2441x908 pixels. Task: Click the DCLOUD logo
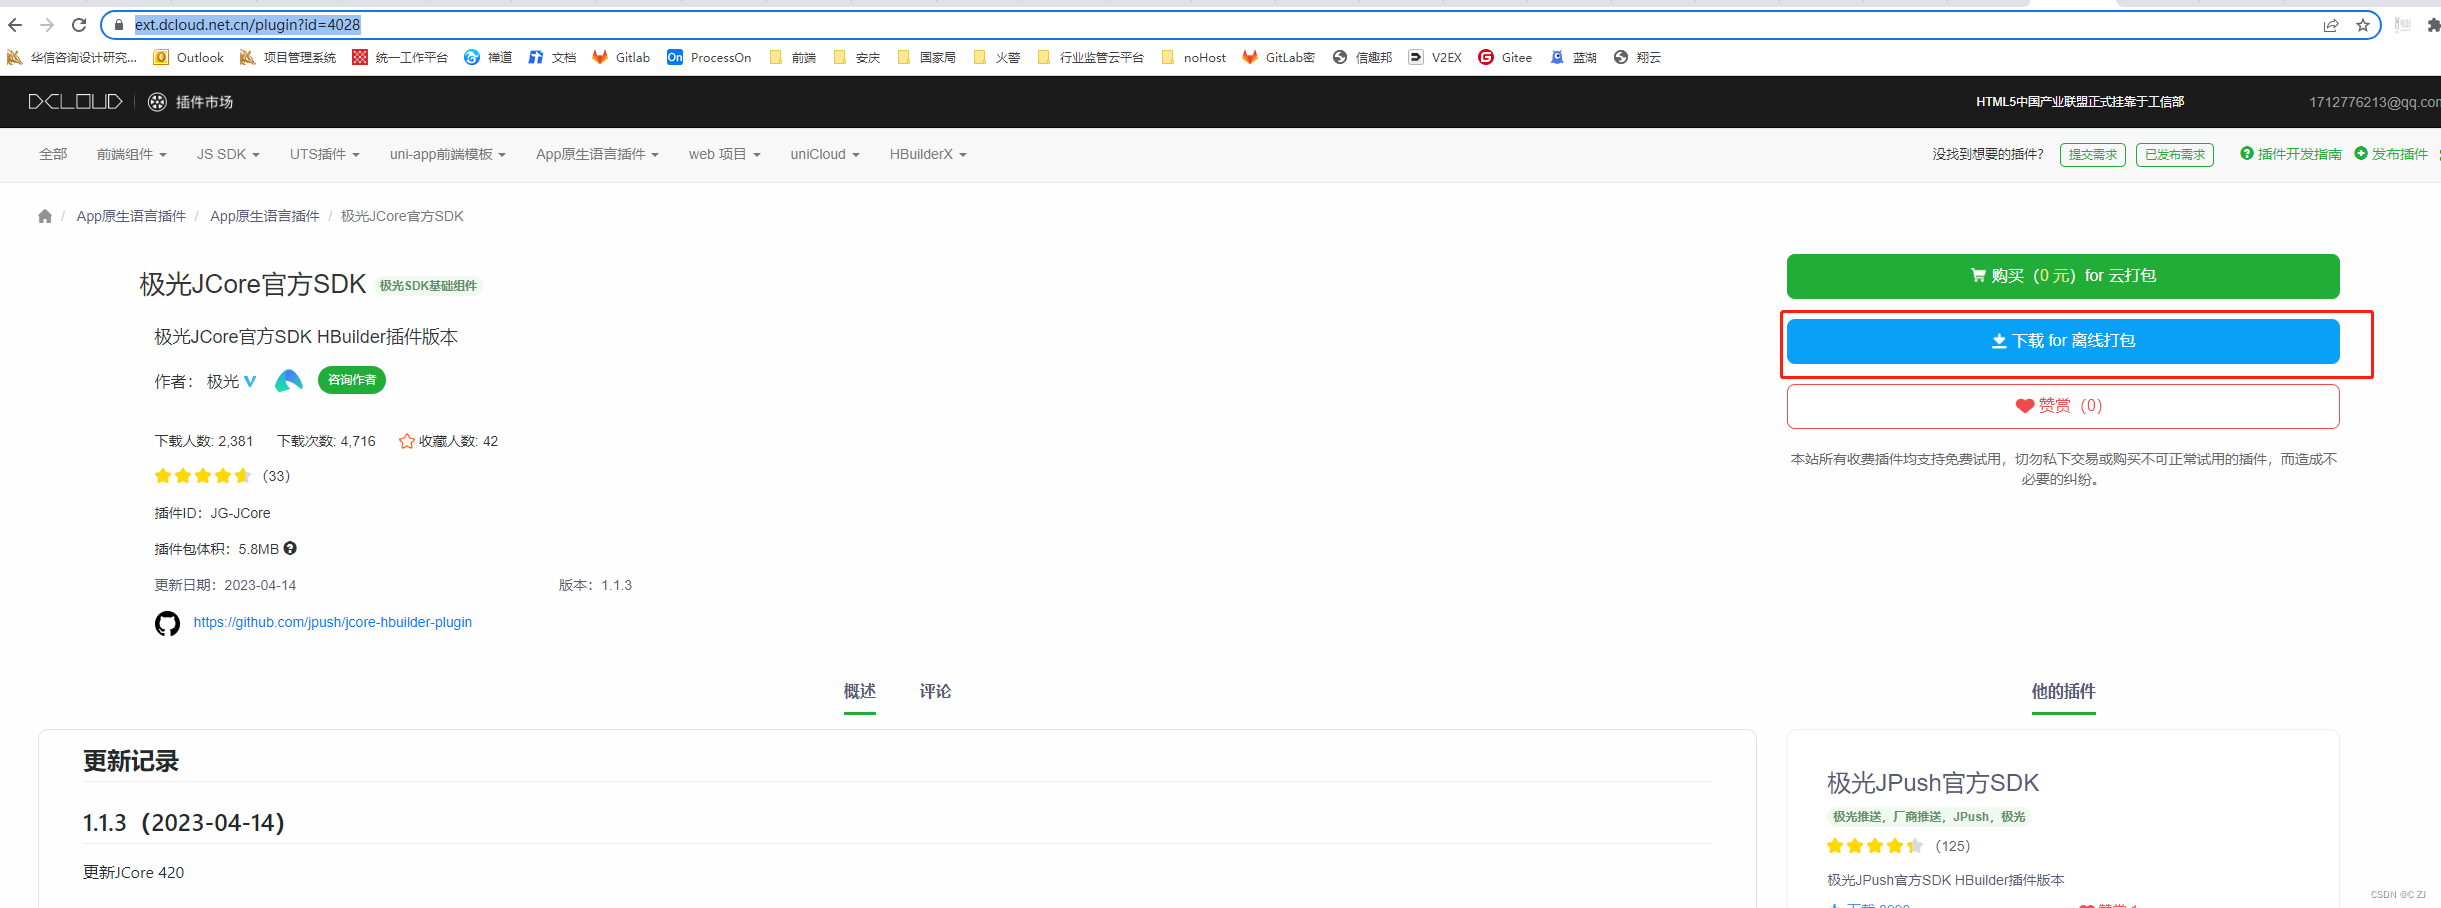75,102
